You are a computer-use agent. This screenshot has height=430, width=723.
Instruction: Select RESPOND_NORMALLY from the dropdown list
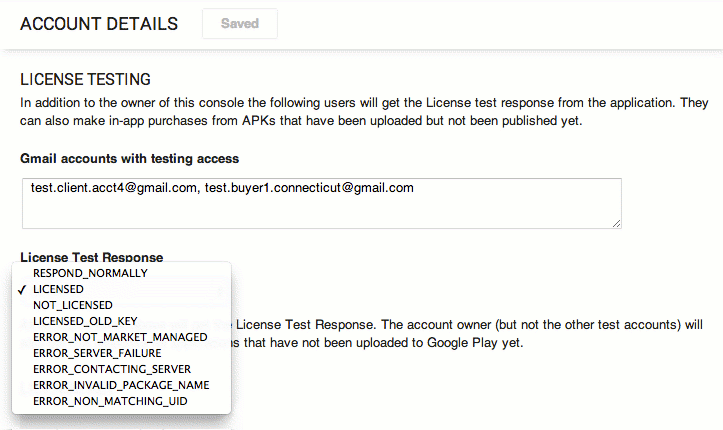coord(90,273)
